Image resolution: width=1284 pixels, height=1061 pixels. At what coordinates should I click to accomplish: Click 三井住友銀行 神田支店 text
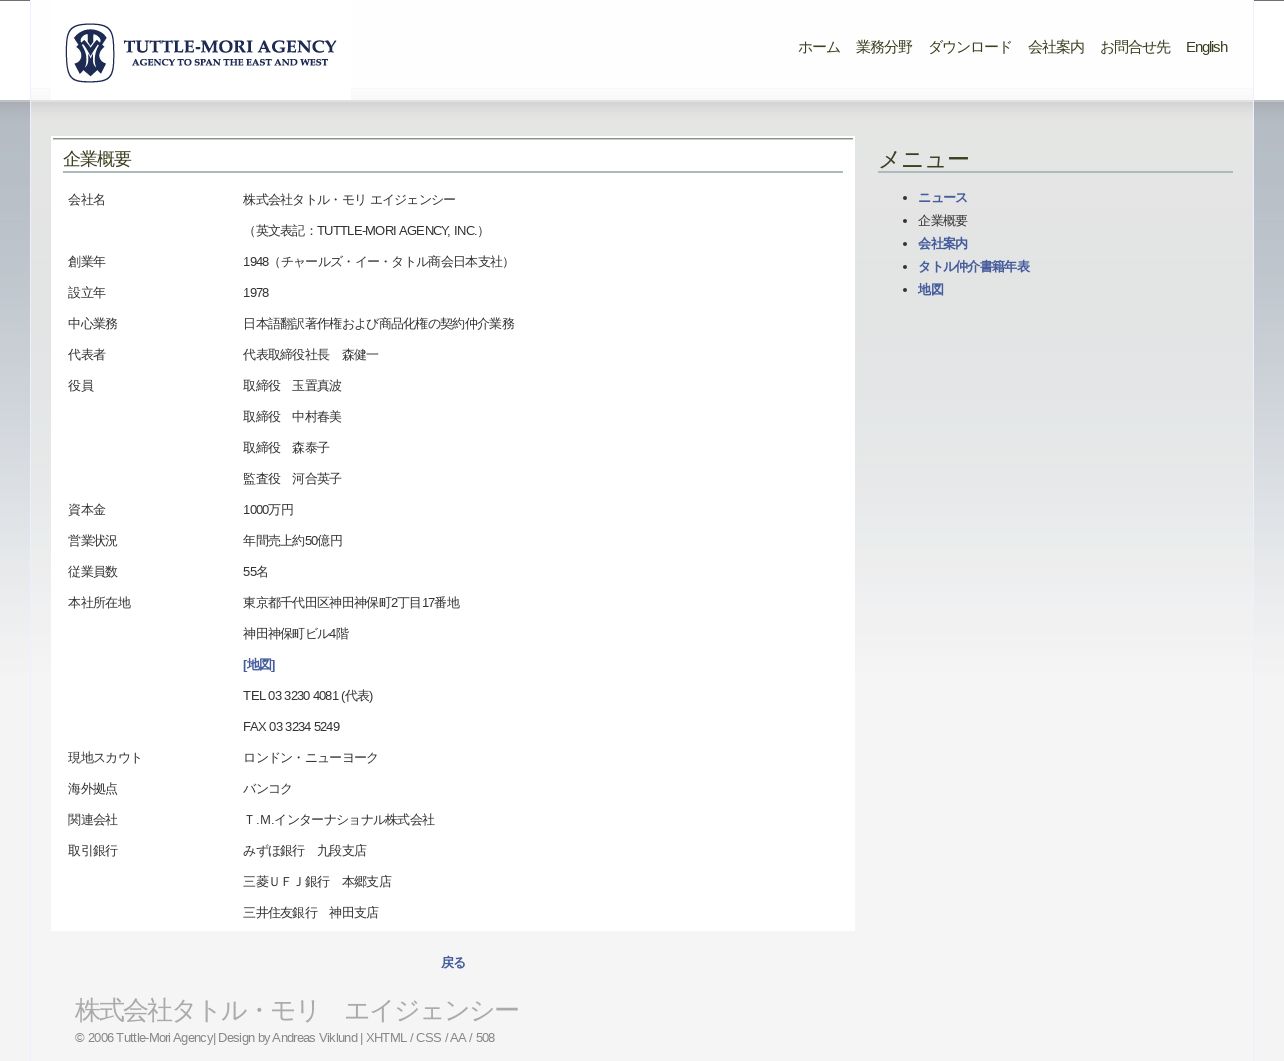[x=311, y=913]
